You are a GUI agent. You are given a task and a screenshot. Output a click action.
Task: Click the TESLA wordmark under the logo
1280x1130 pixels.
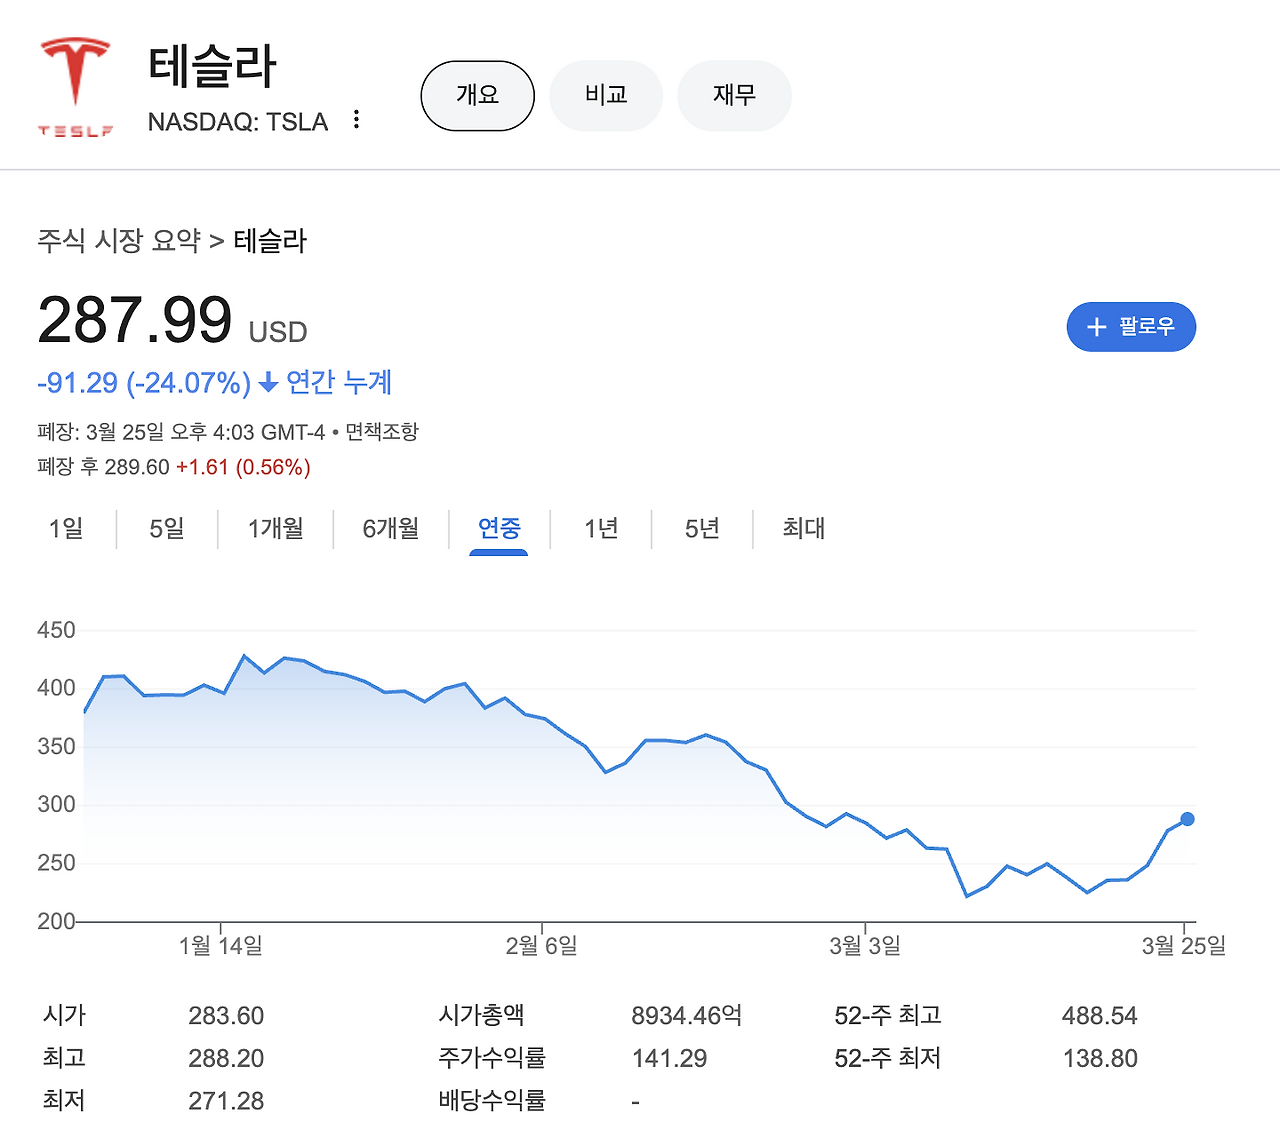coord(74,132)
